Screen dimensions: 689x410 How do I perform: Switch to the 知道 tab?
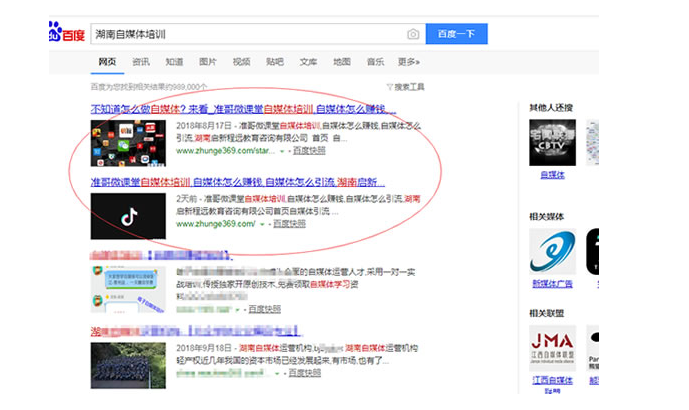click(x=174, y=62)
